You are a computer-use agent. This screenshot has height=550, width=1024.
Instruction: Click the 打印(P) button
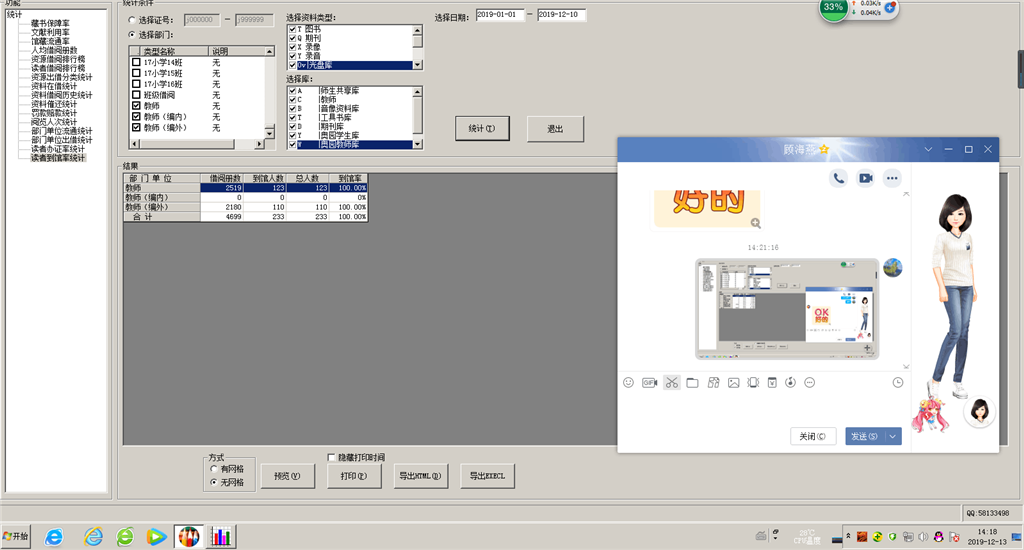click(x=354, y=476)
